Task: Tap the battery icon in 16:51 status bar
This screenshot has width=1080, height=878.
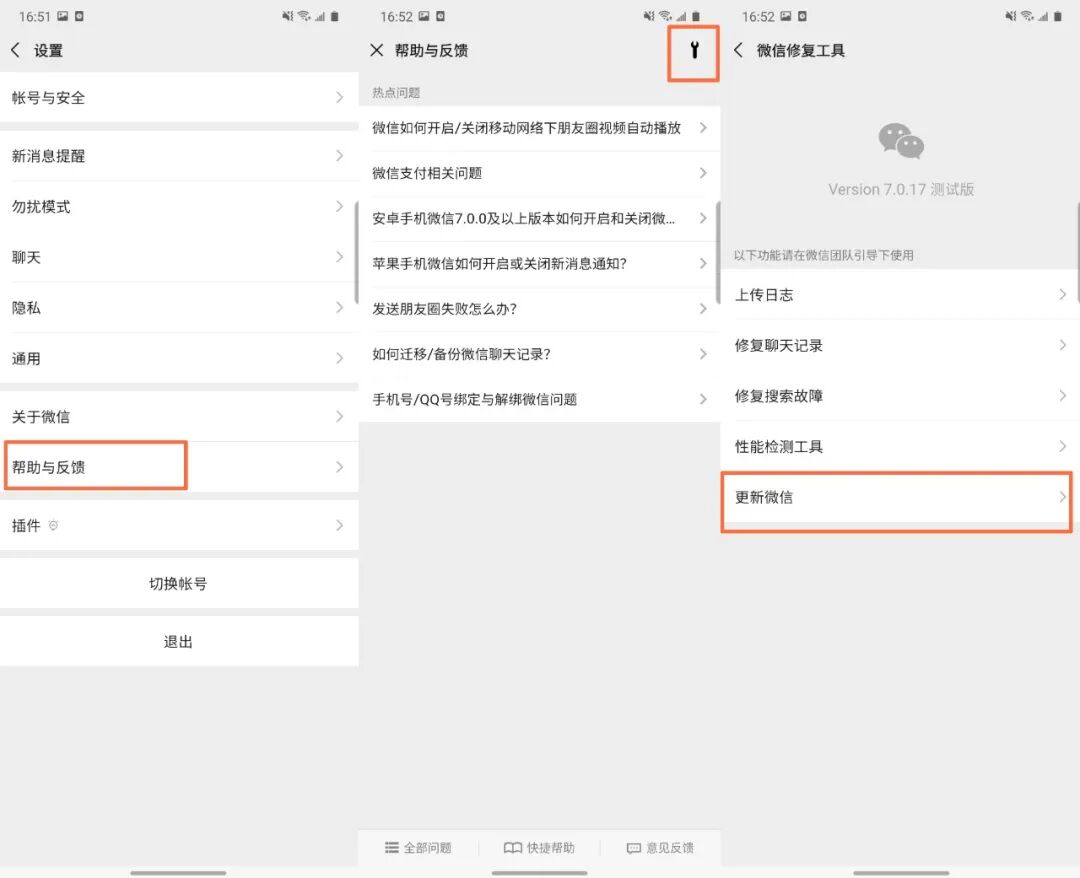Action: pyautogui.click(x=335, y=16)
